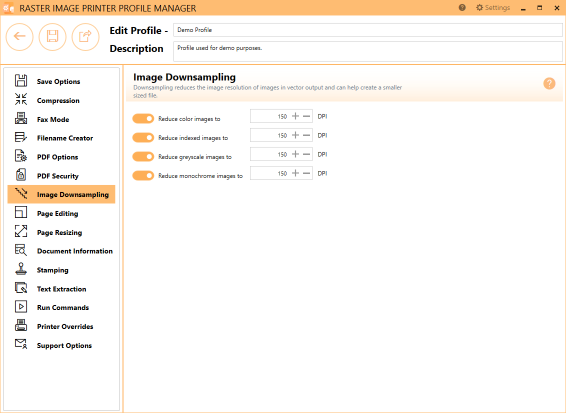Toggle Reduce indexed images switch

click(143, 138)
